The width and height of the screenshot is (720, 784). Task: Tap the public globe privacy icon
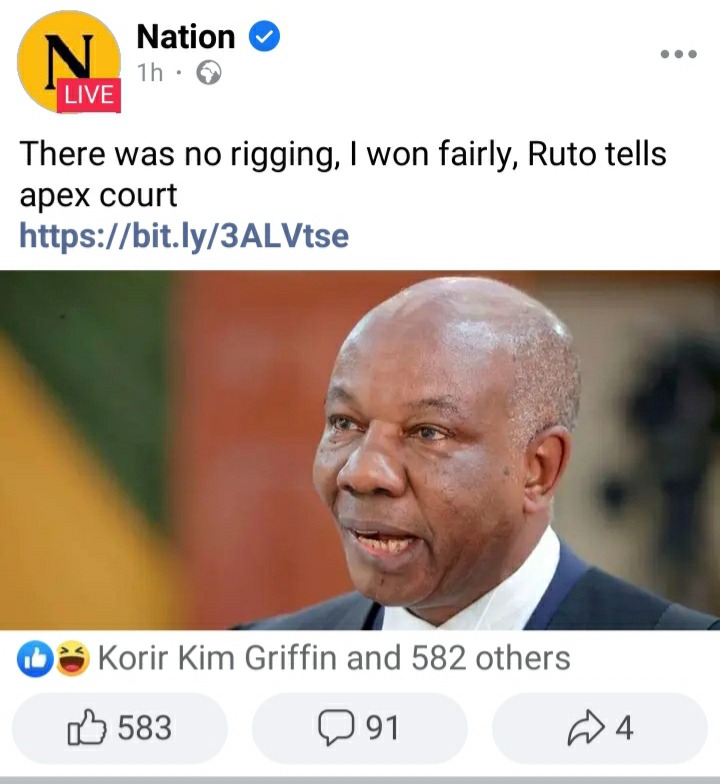[x=209, y=73]
